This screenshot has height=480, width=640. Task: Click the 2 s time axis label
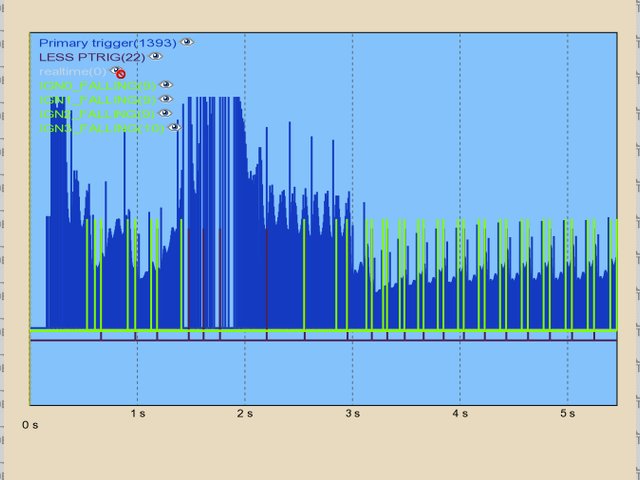244,413
